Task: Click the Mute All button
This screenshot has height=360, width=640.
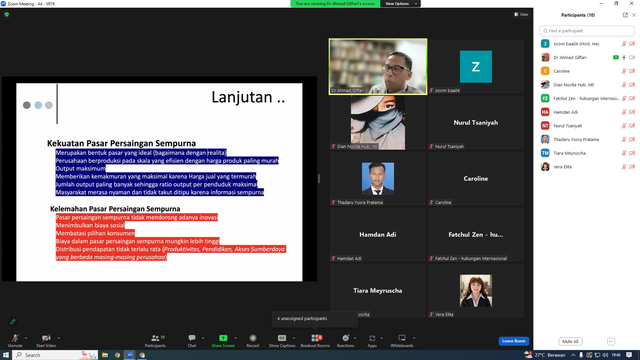Action: 570,341
